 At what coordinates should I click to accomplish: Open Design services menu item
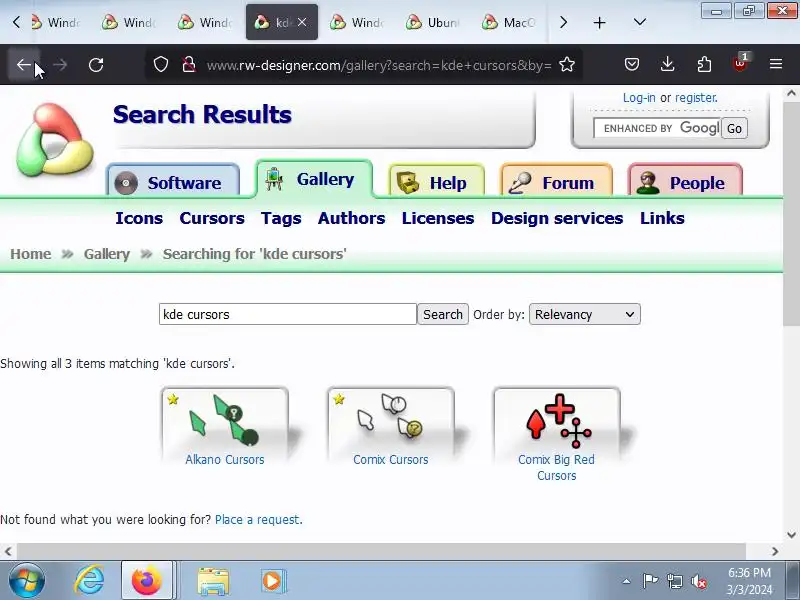click(557, 218)
